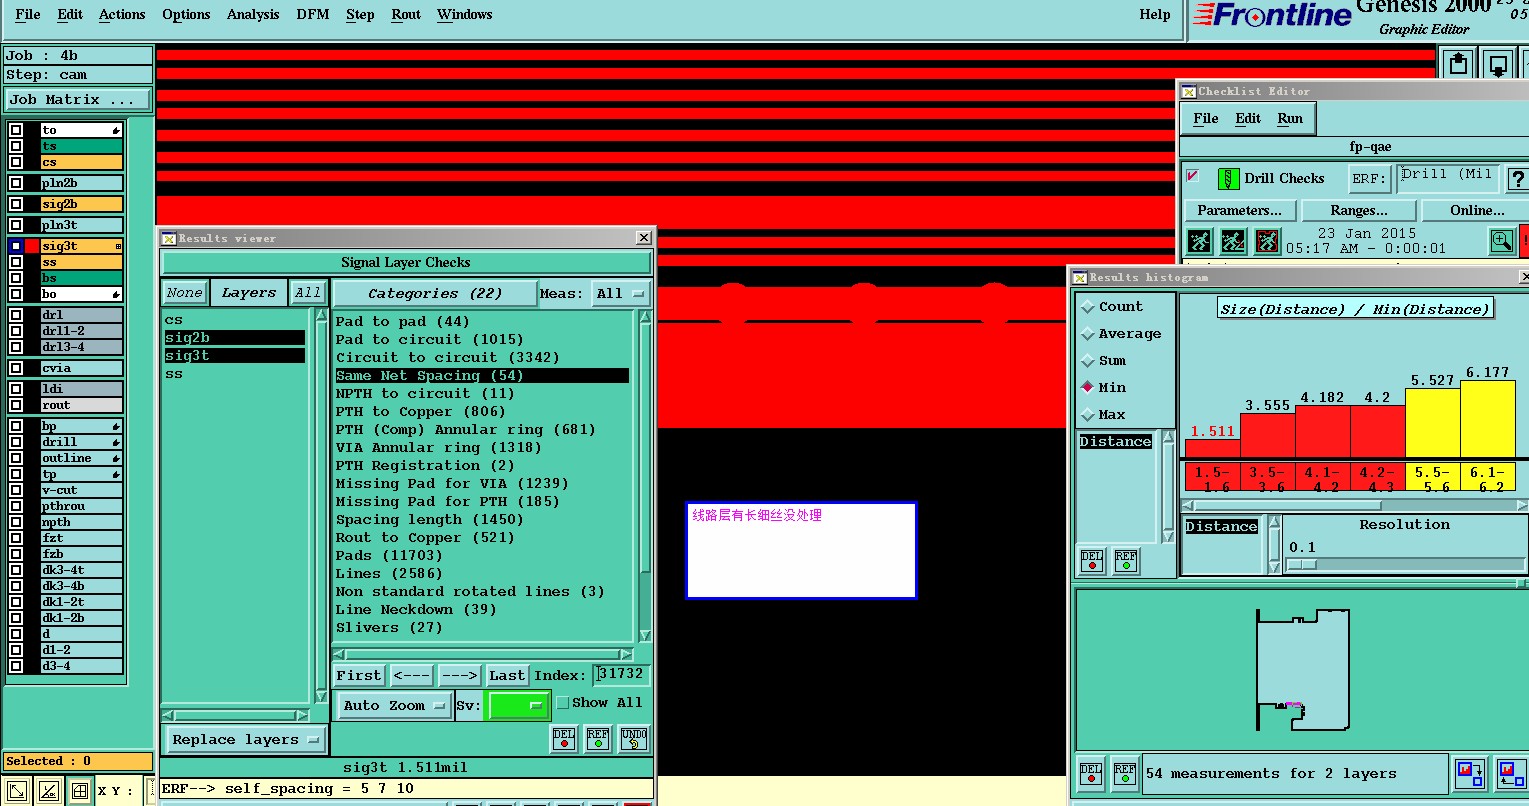Open the File menu in main window

(28, 15)
